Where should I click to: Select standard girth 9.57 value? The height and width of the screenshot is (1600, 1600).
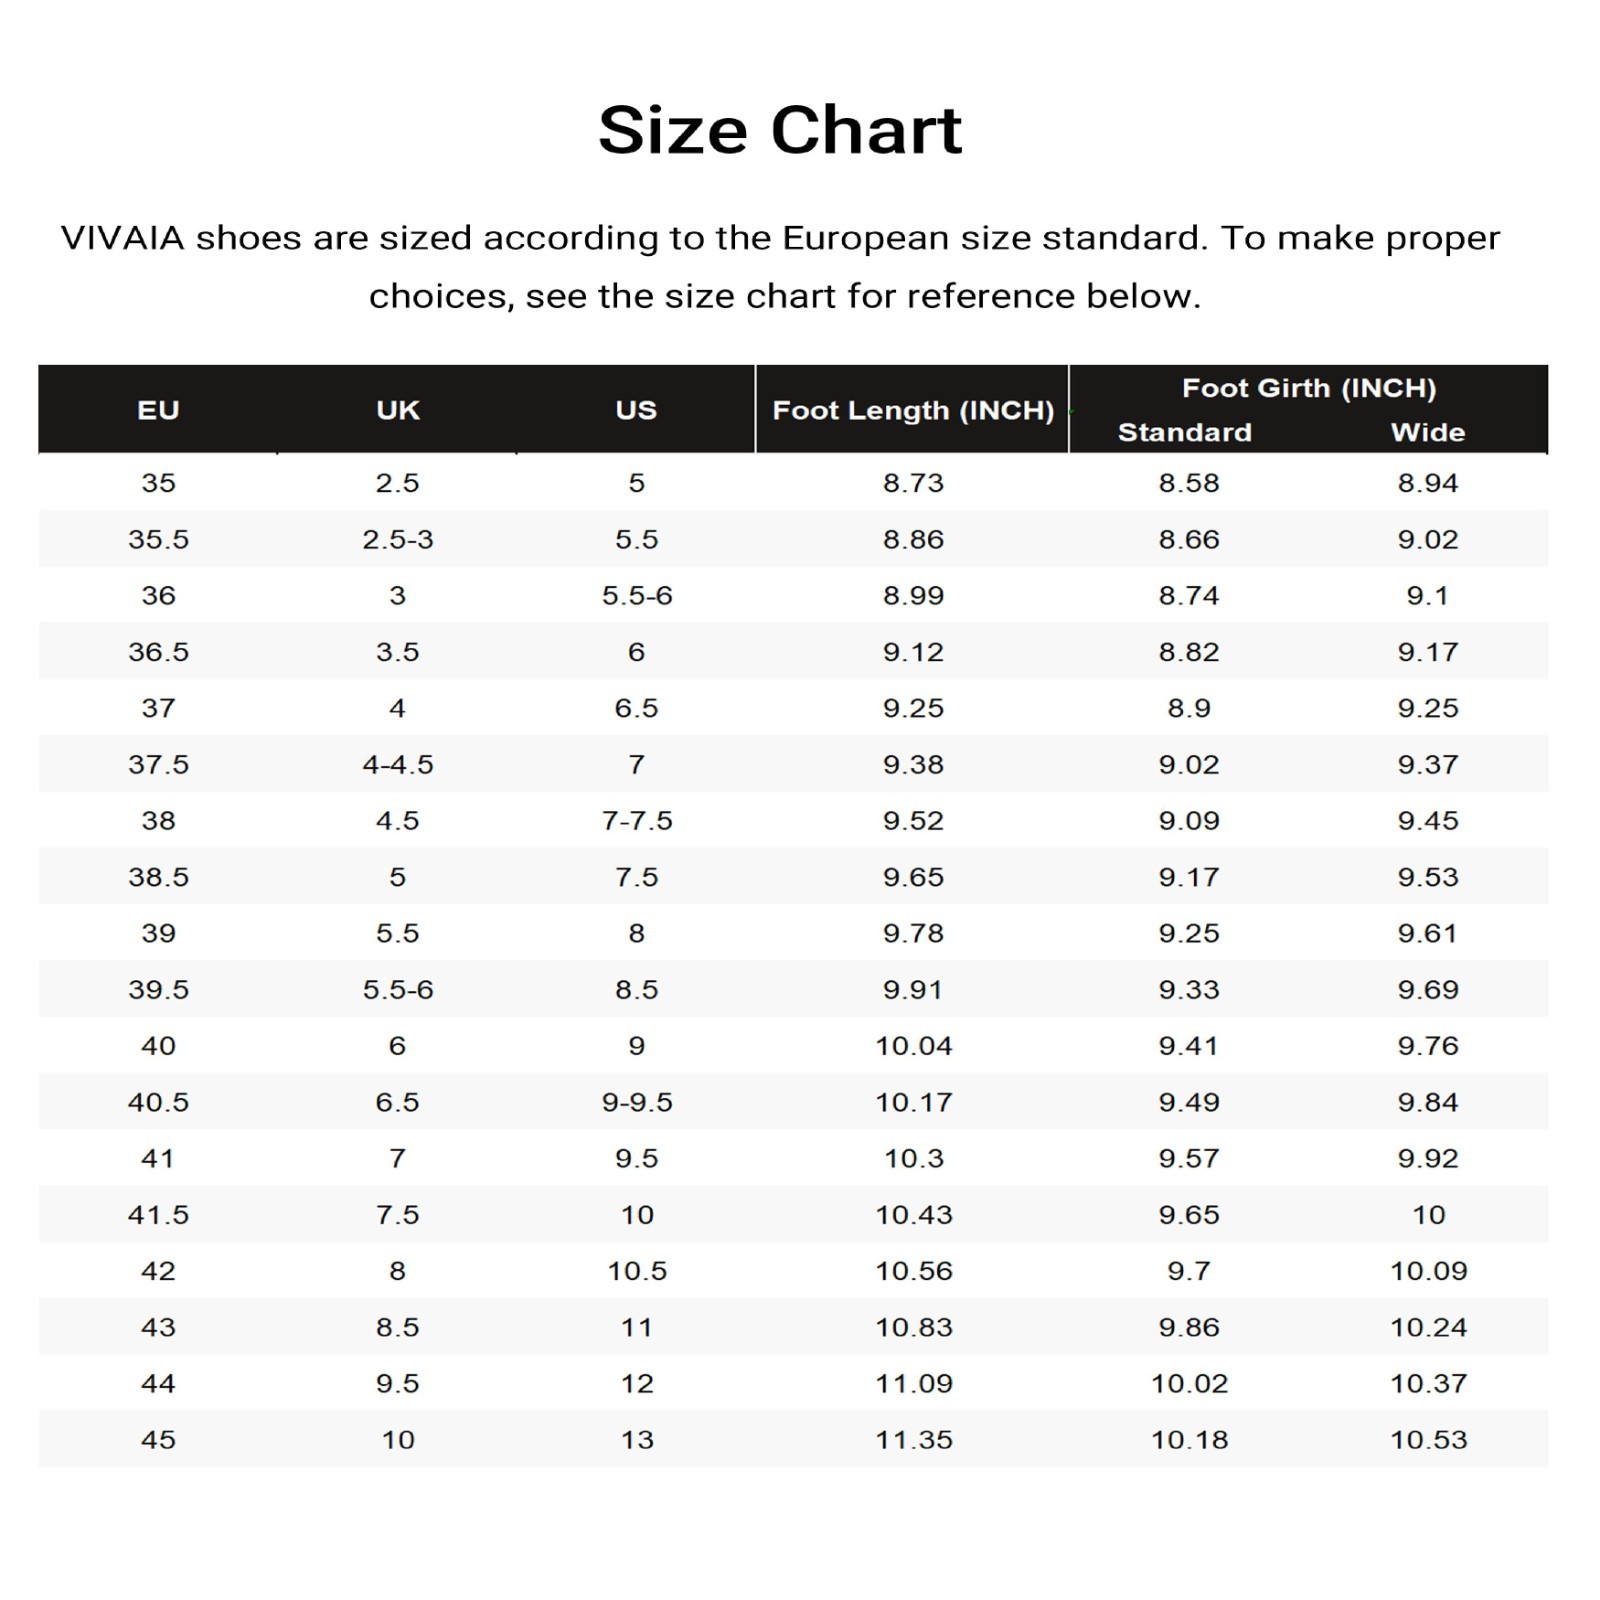click(1189, 1158)
